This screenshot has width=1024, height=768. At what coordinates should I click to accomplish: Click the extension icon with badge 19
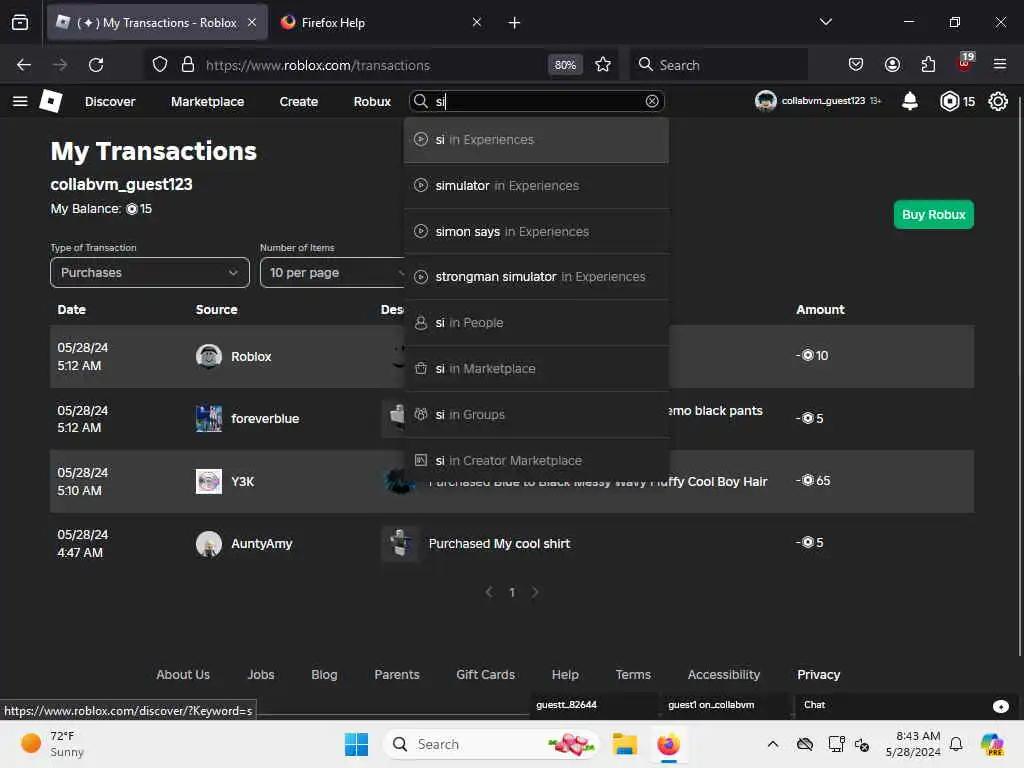(965, 63)
